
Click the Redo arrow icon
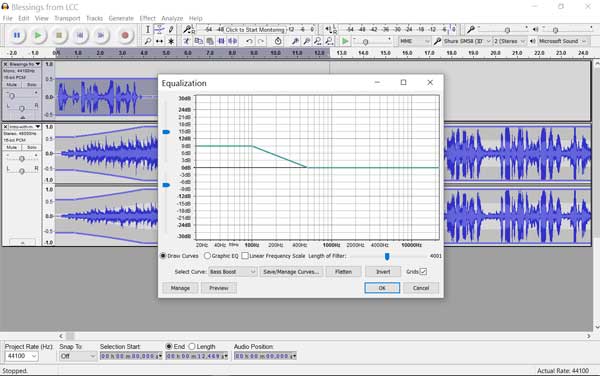pyautogui.click(x=261, y=41)
